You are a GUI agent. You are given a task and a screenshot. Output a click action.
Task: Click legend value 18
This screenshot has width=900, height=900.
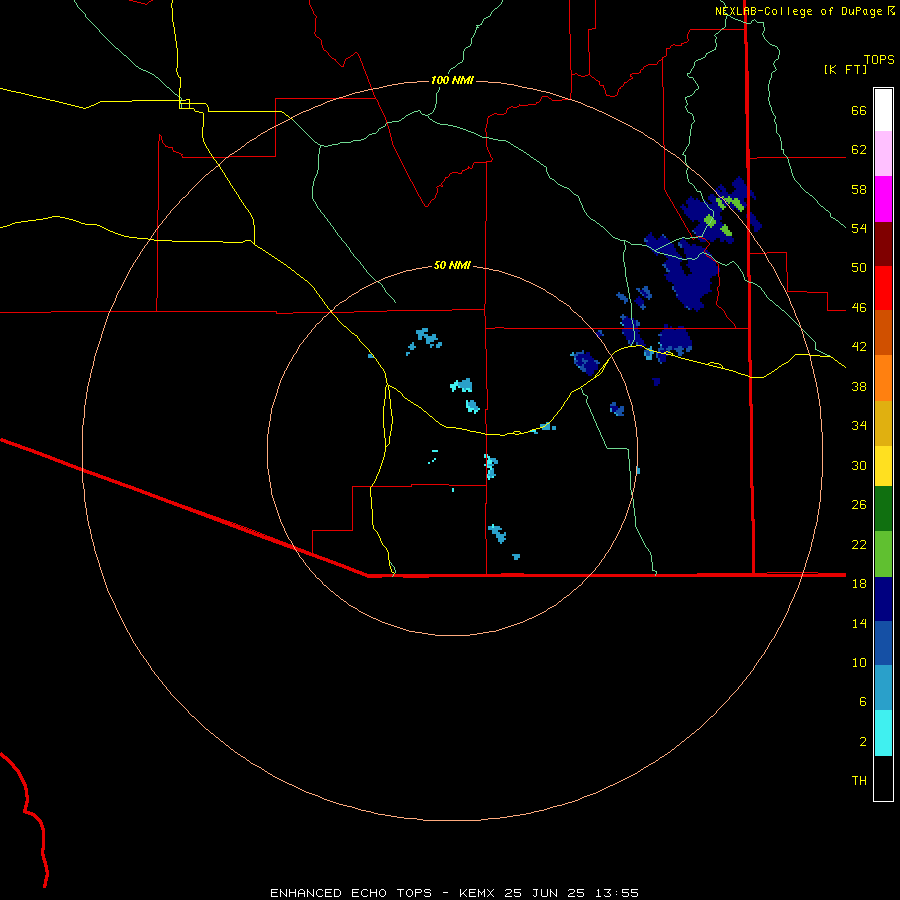pos(859,584)
